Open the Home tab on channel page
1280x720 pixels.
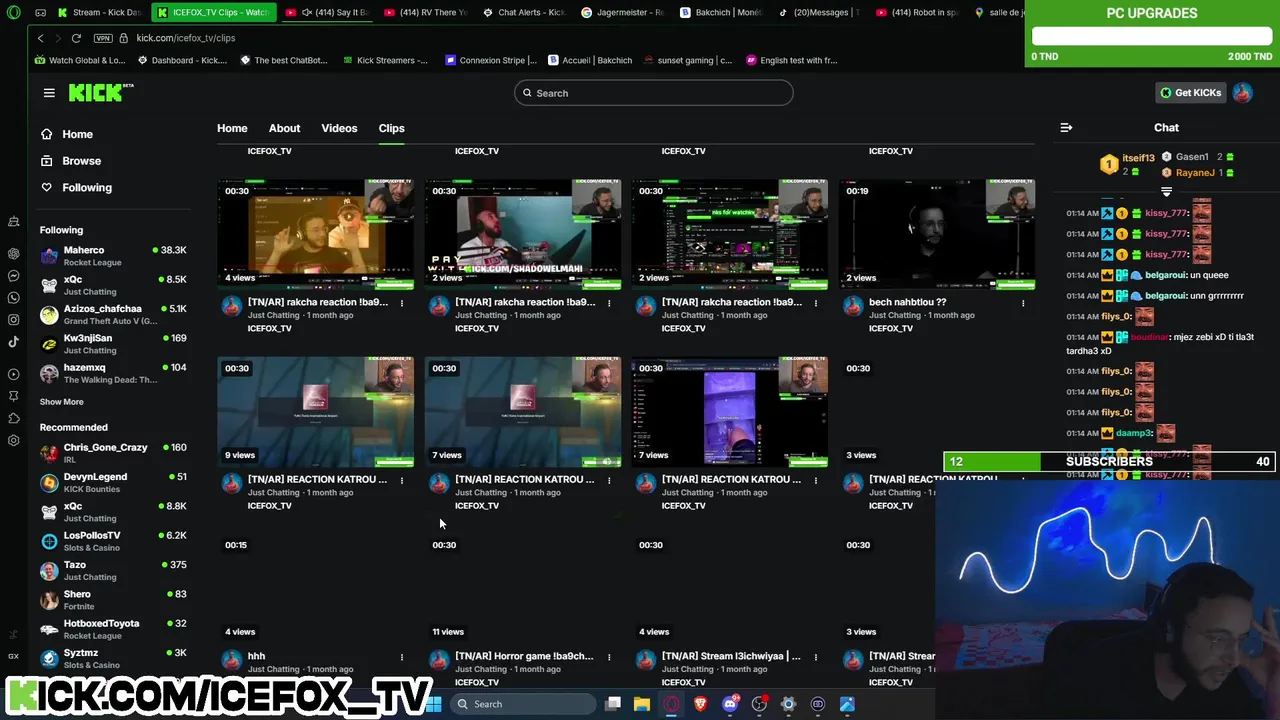[232, 128]
